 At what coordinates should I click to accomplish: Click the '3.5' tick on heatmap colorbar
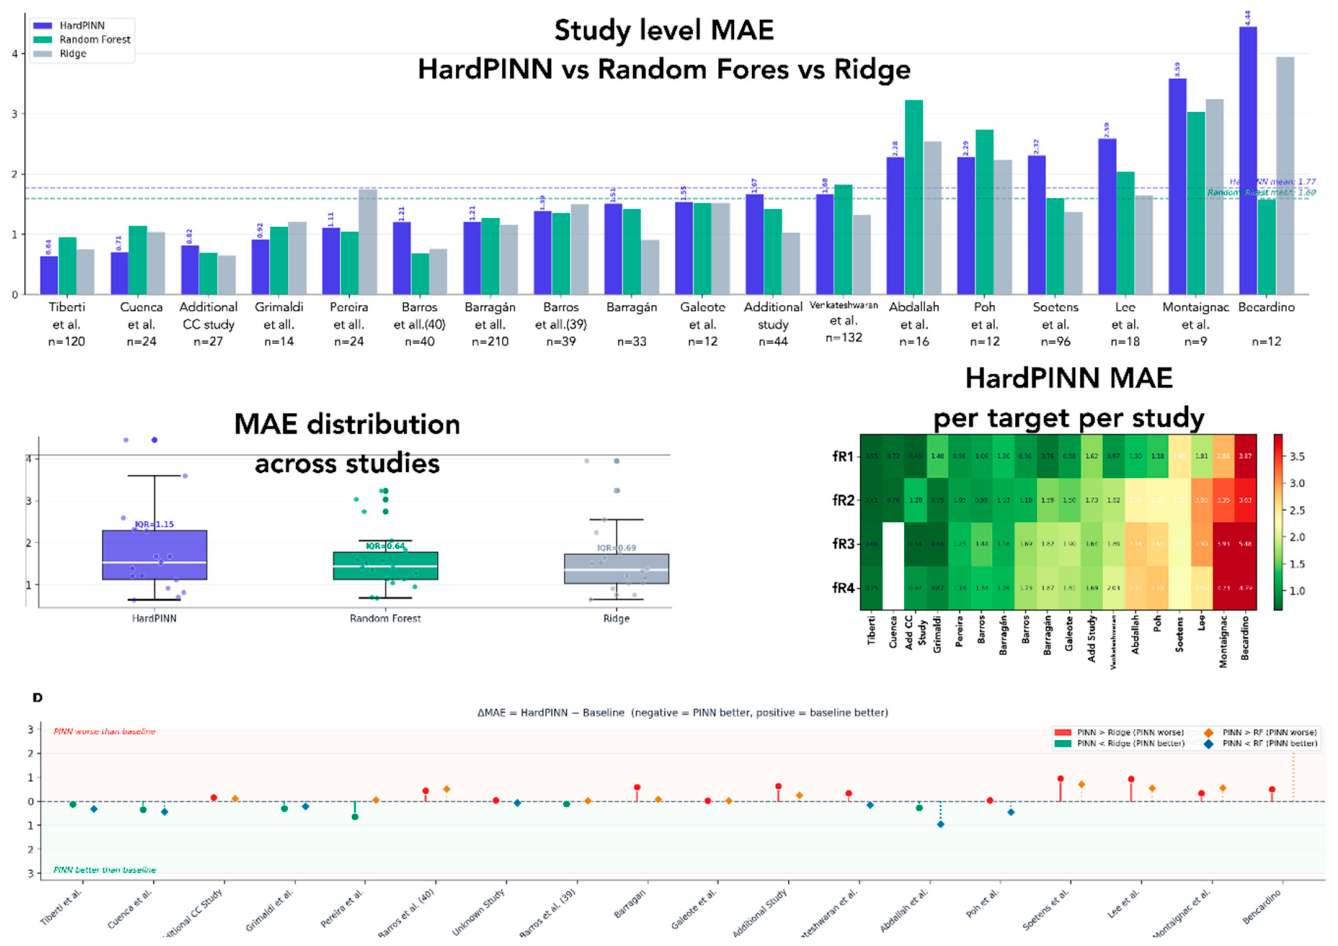(1299, 456)
